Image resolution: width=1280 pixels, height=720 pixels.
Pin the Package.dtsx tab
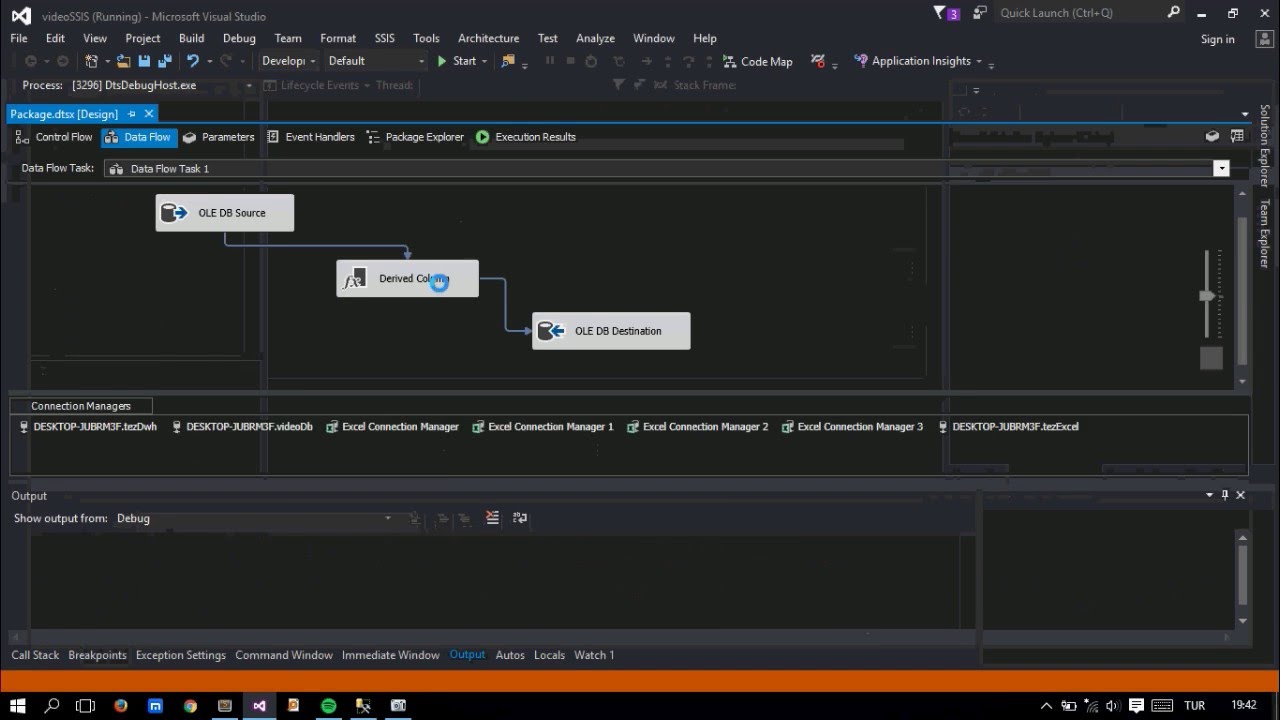(131, 114)
